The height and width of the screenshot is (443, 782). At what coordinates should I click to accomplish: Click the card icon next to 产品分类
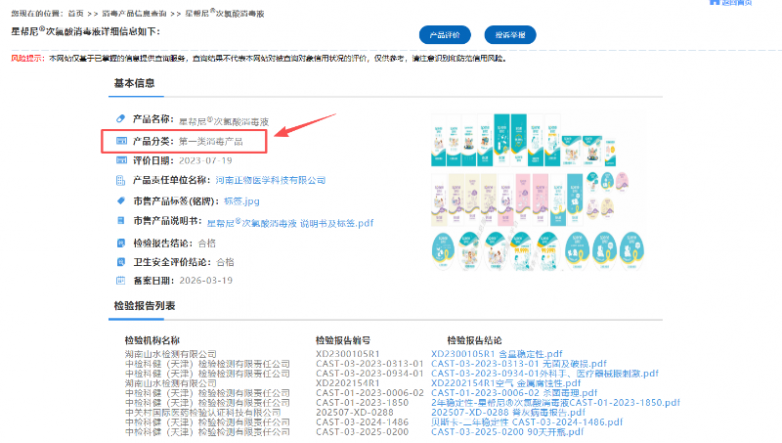(121, 141)
